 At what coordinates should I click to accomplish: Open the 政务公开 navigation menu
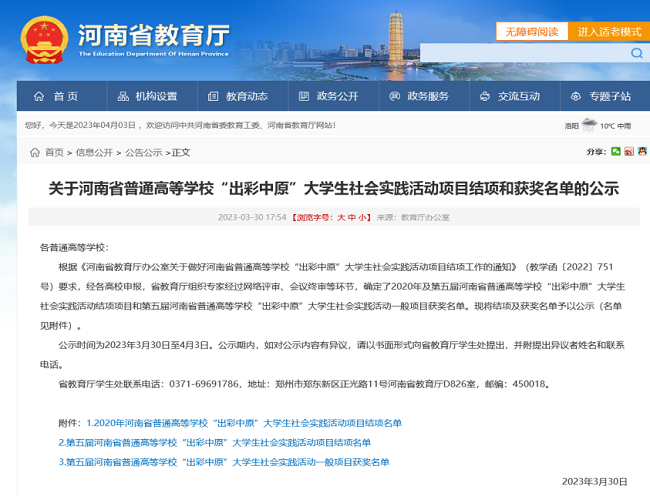click(x=337, y=96)
